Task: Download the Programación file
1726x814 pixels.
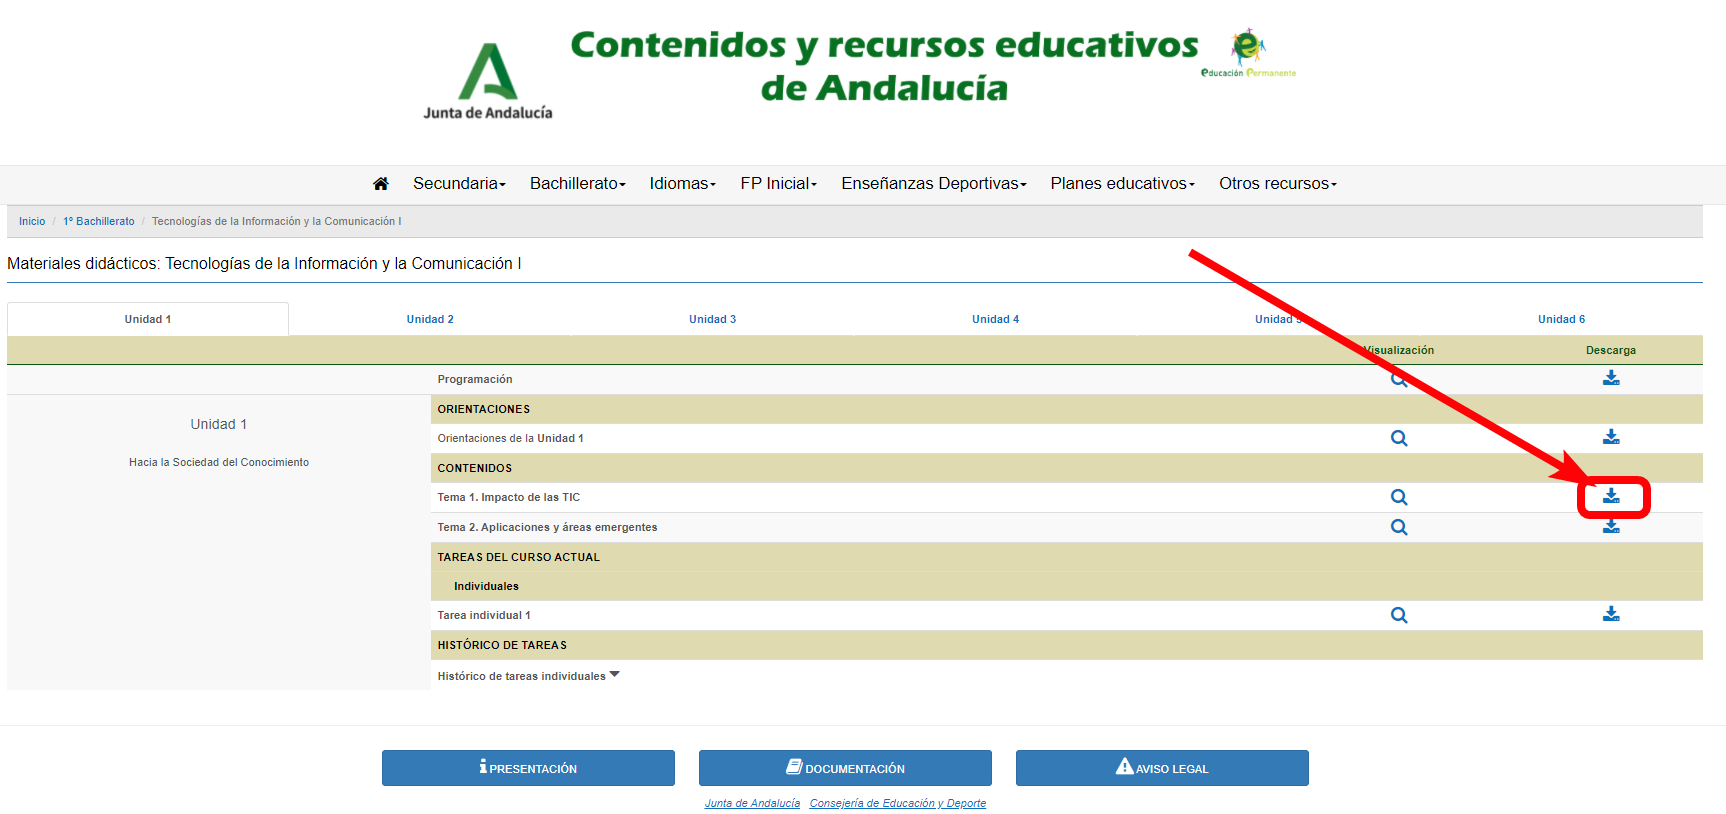Action: 1611,378
